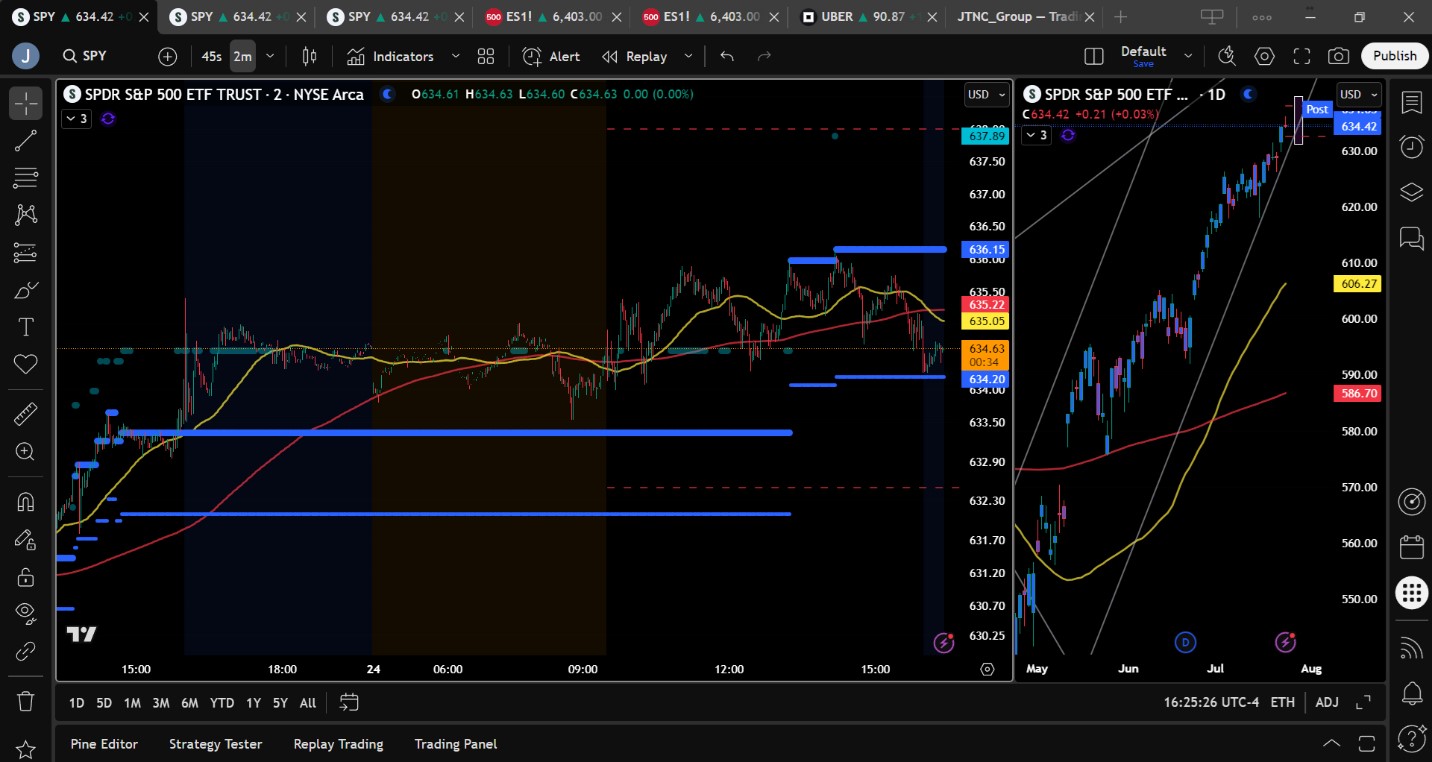The image size is (1432, 762).
Task: Select the XABCD pattern tool
Action: [x=26, y=215]
